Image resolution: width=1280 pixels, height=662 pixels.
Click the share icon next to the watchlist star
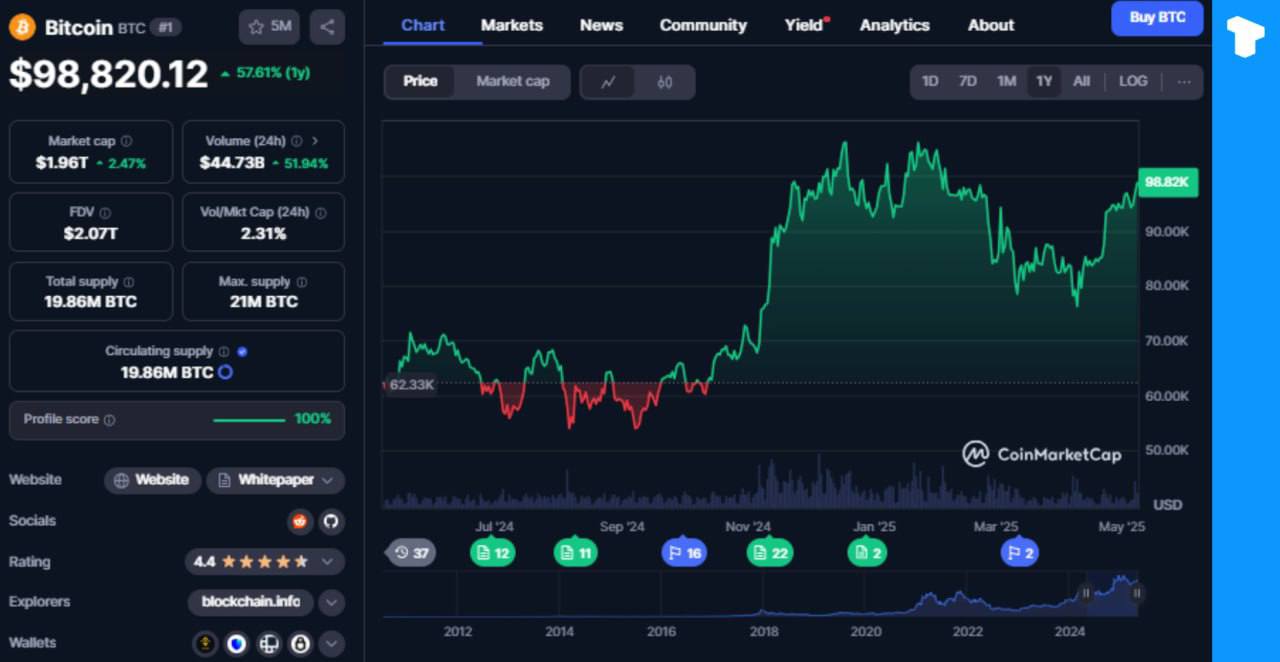point(327,27)
